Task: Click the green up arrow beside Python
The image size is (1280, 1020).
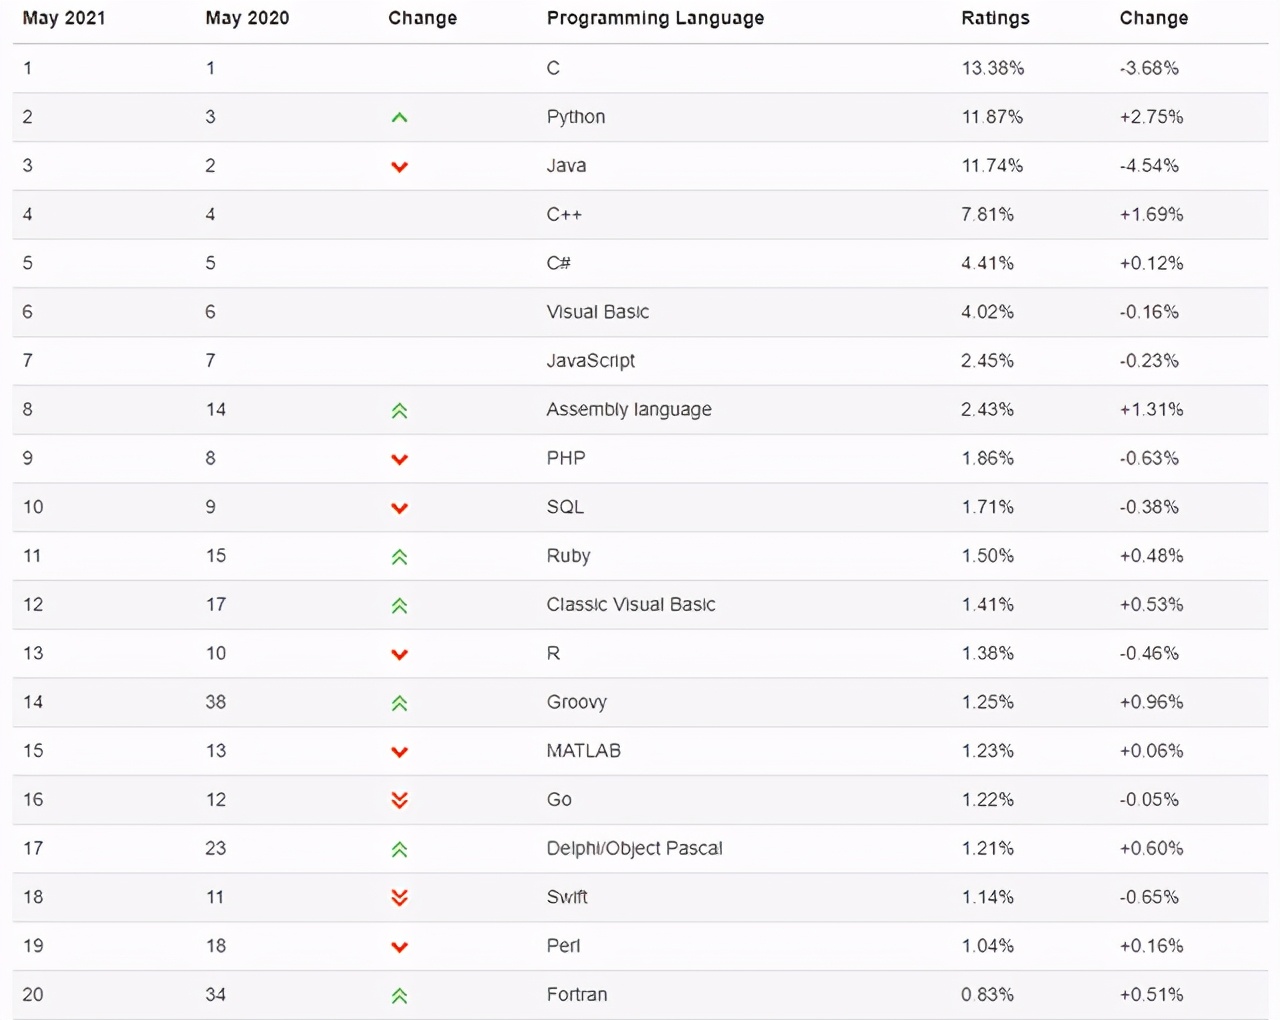Action: coord(399,118)
